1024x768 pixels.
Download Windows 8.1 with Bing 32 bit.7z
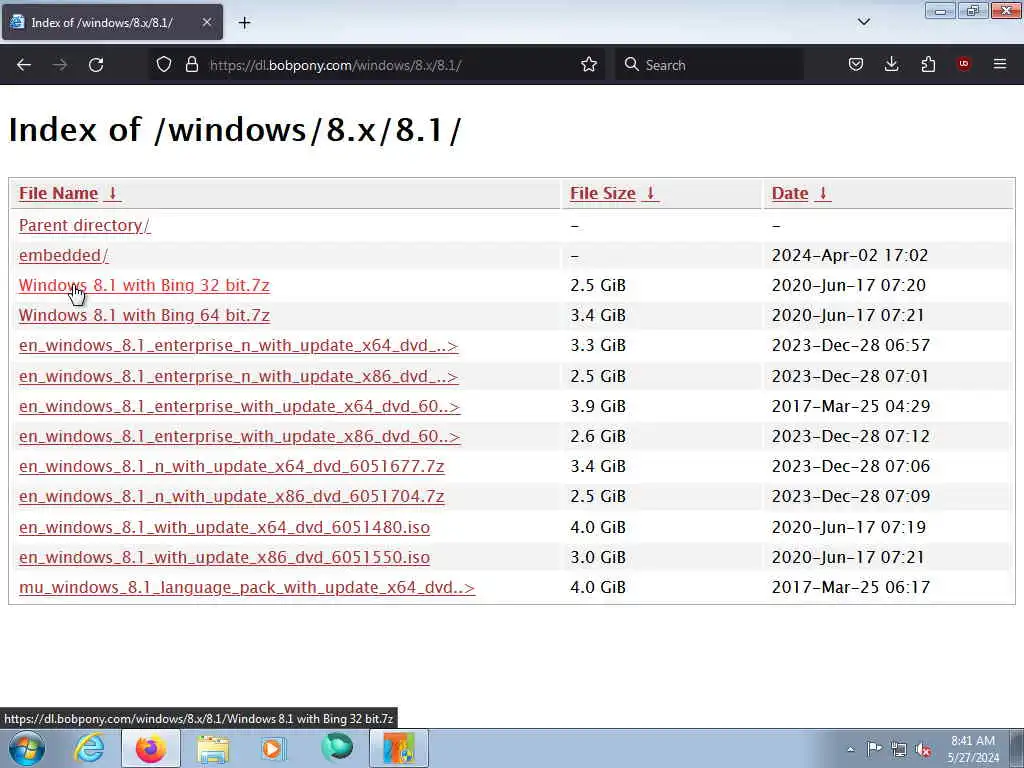144,285
